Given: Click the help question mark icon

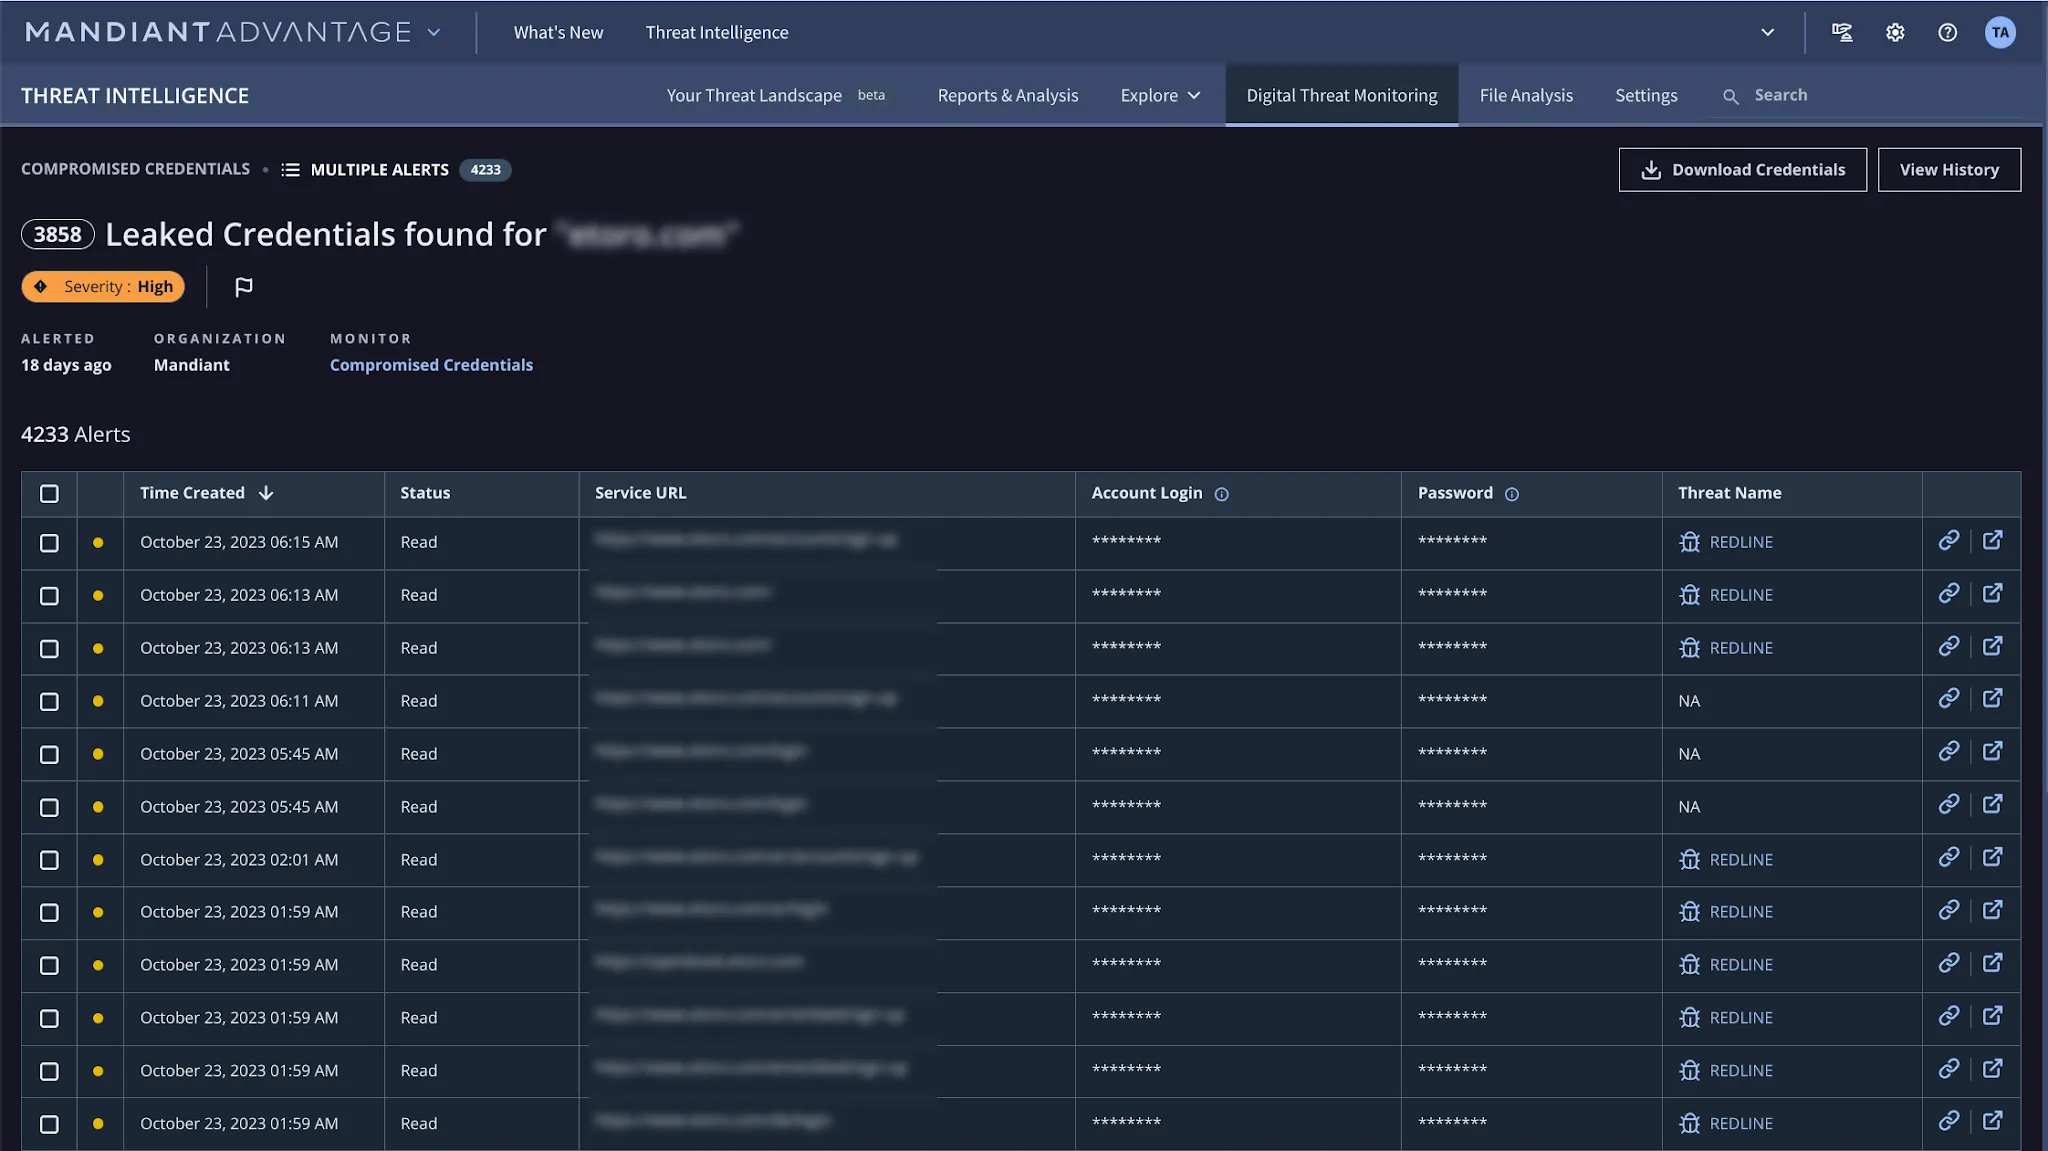Looking at the screenshot, I should pos(1947,33).
